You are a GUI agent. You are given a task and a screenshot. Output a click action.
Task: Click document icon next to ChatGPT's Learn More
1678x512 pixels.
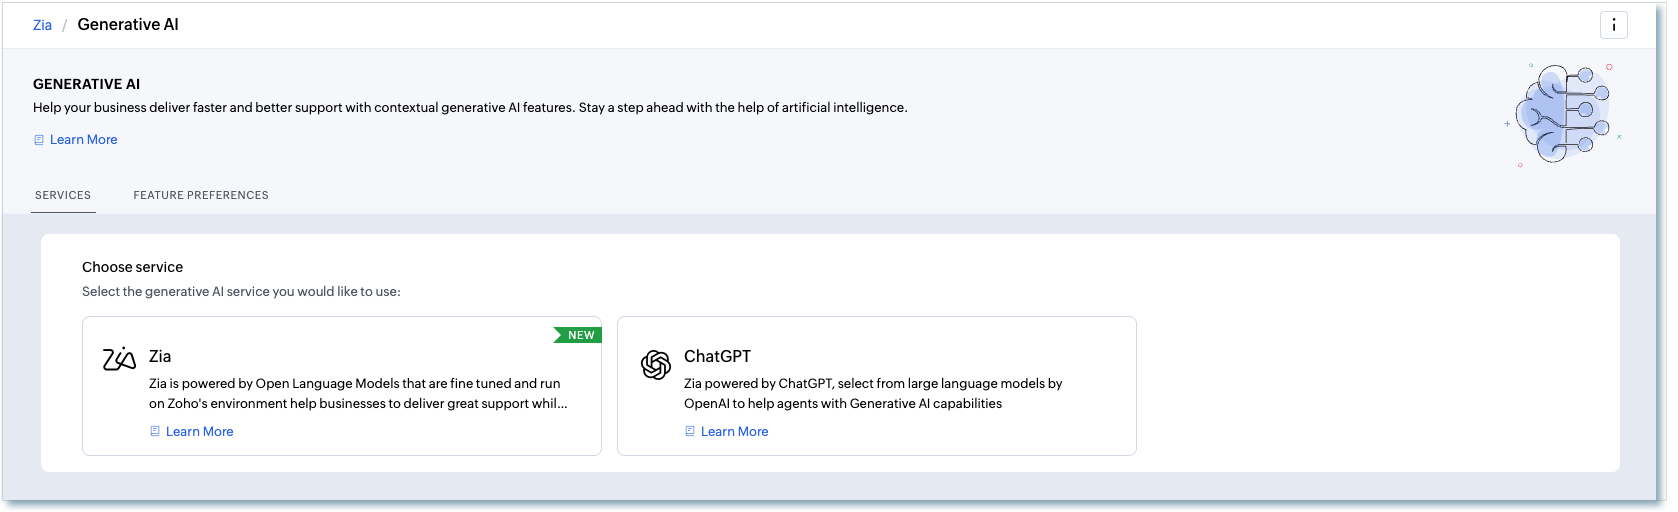690,432
